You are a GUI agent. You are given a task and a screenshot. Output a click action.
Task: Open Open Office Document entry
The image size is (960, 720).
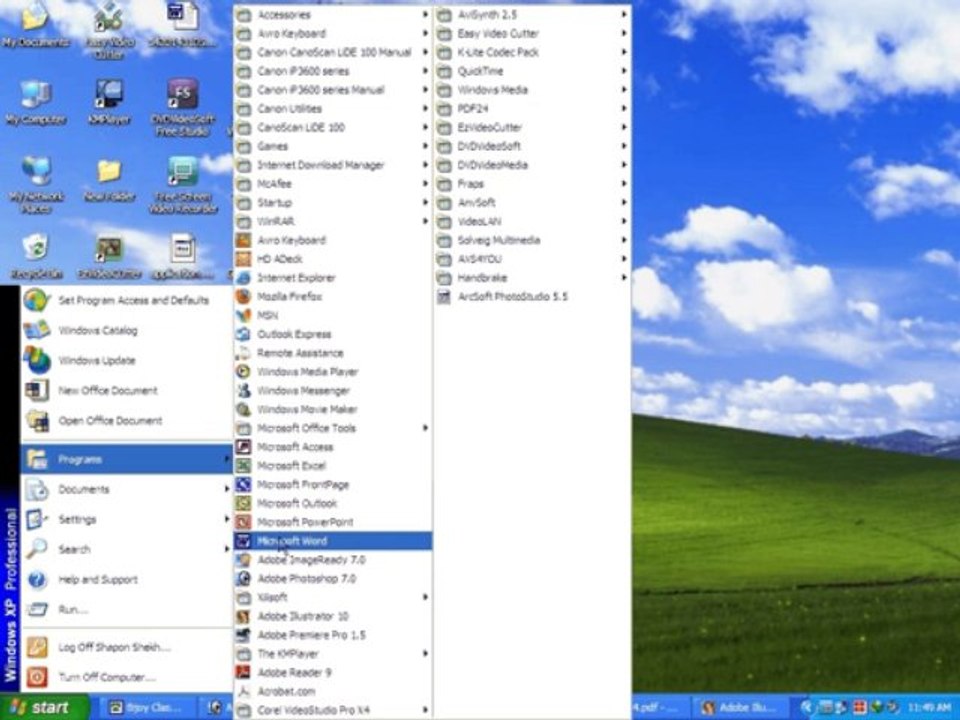pyautogui.click(x=126, y=420)
